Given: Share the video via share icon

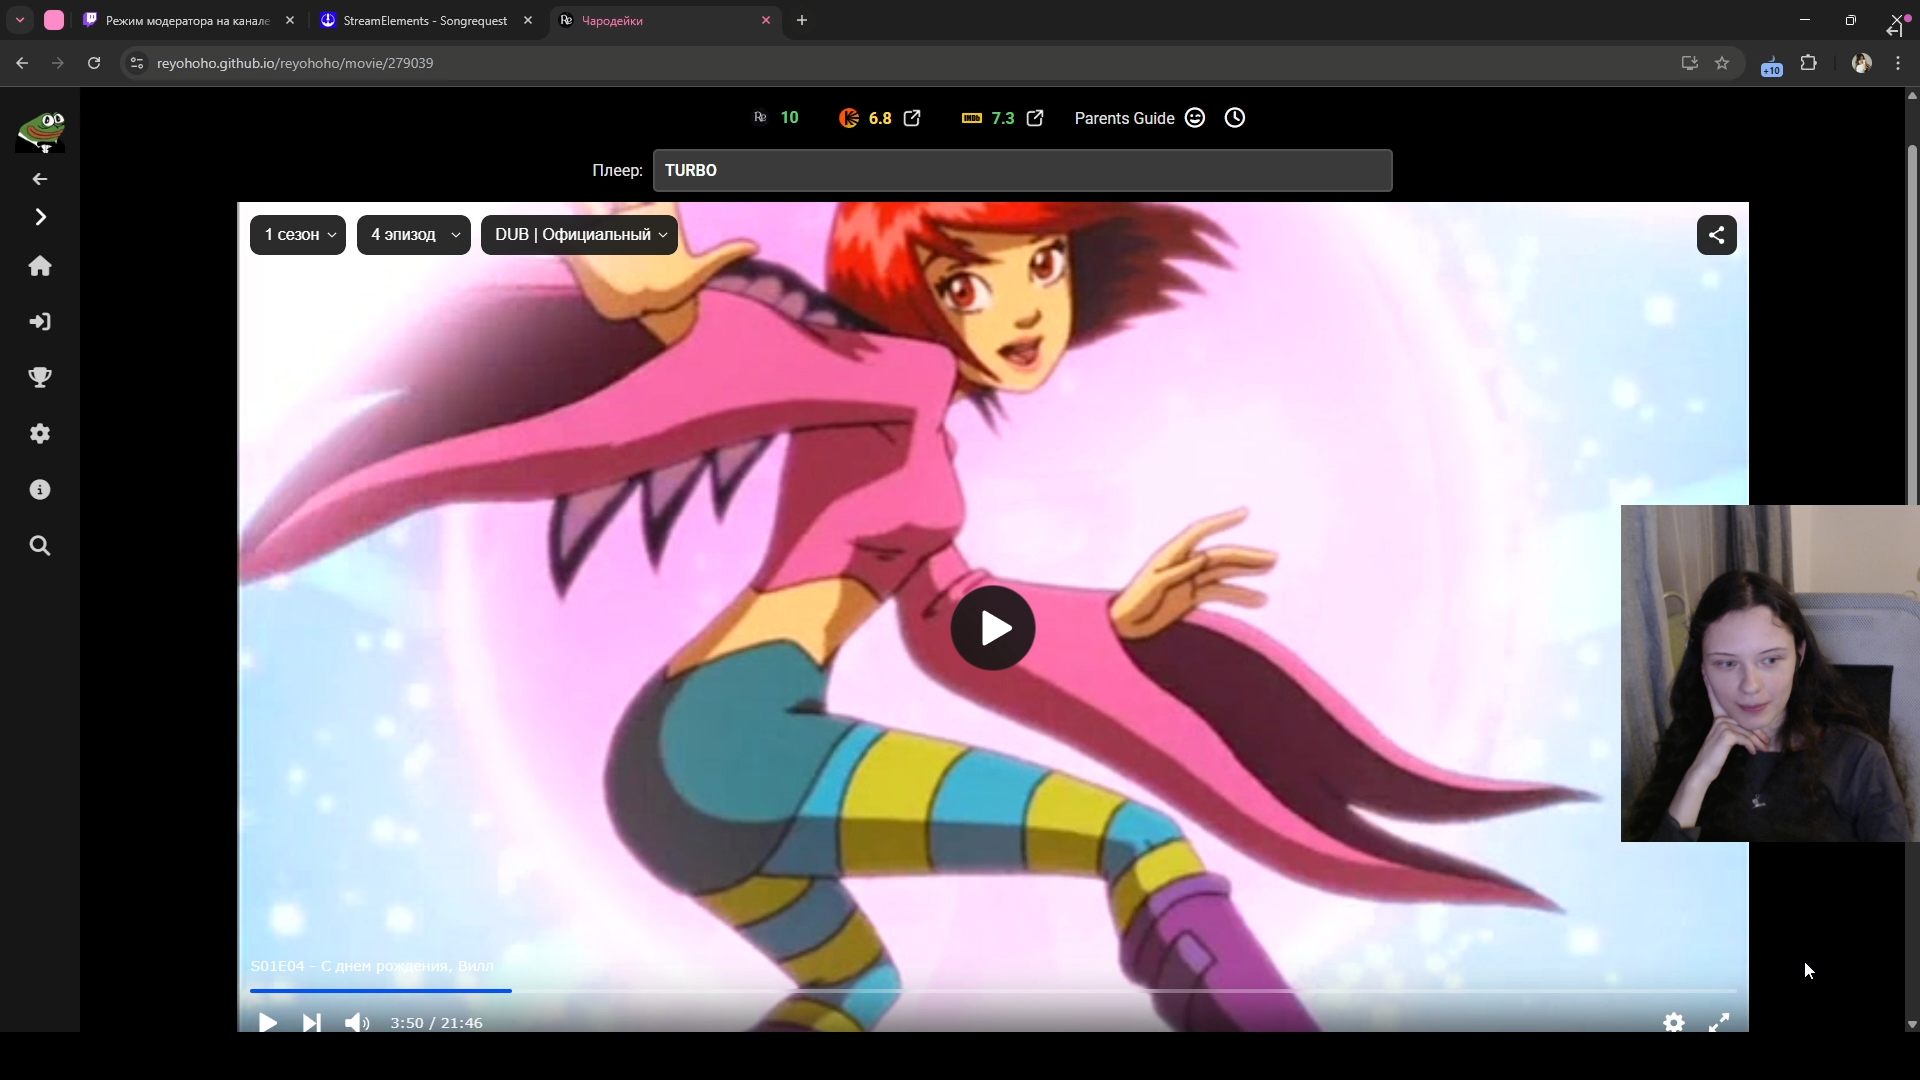Looking at the screenshot, I should click(x=1716, y=235).
